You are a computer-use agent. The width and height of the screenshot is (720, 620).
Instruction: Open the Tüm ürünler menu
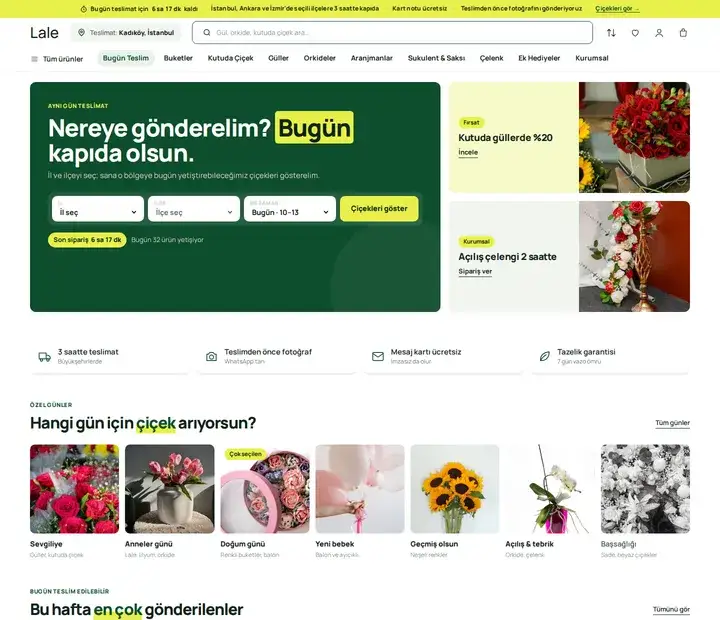pyautogui.click(x=57, y=59)
